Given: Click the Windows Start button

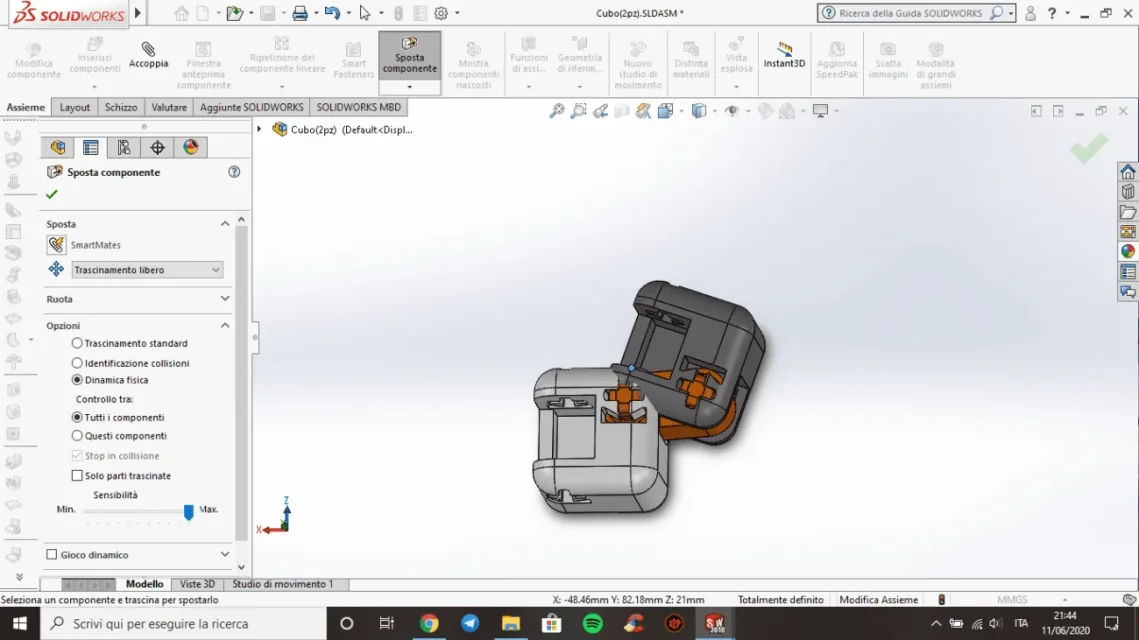Looking at the screenshot, I should click(x=20, y=623).
